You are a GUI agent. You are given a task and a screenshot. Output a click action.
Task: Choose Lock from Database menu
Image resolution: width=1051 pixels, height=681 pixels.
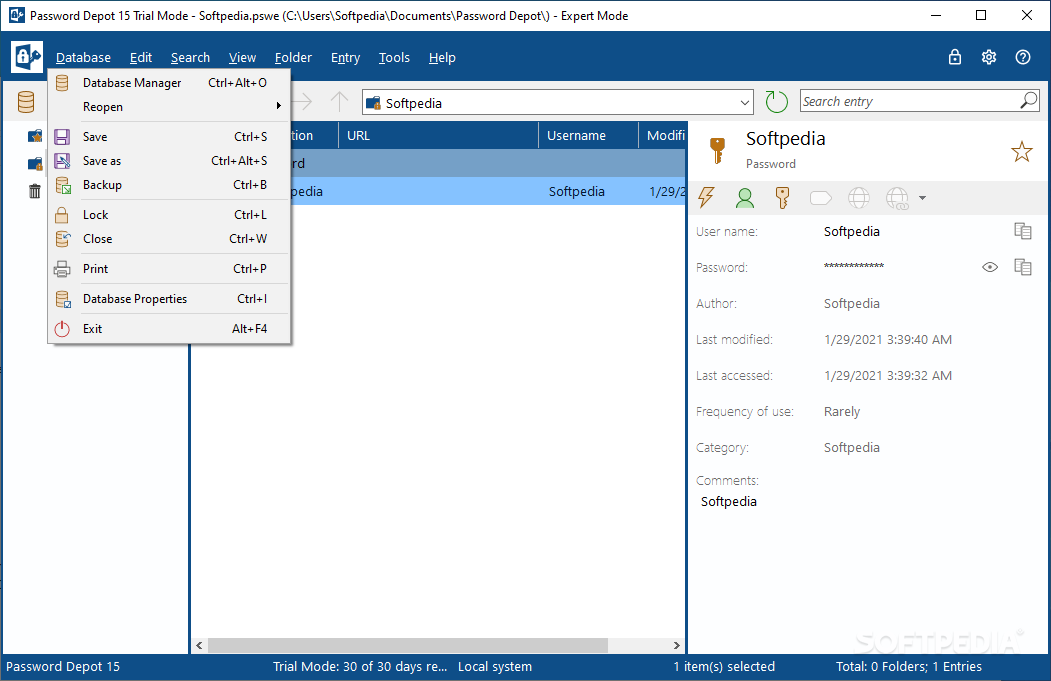(x=169, y=214)
